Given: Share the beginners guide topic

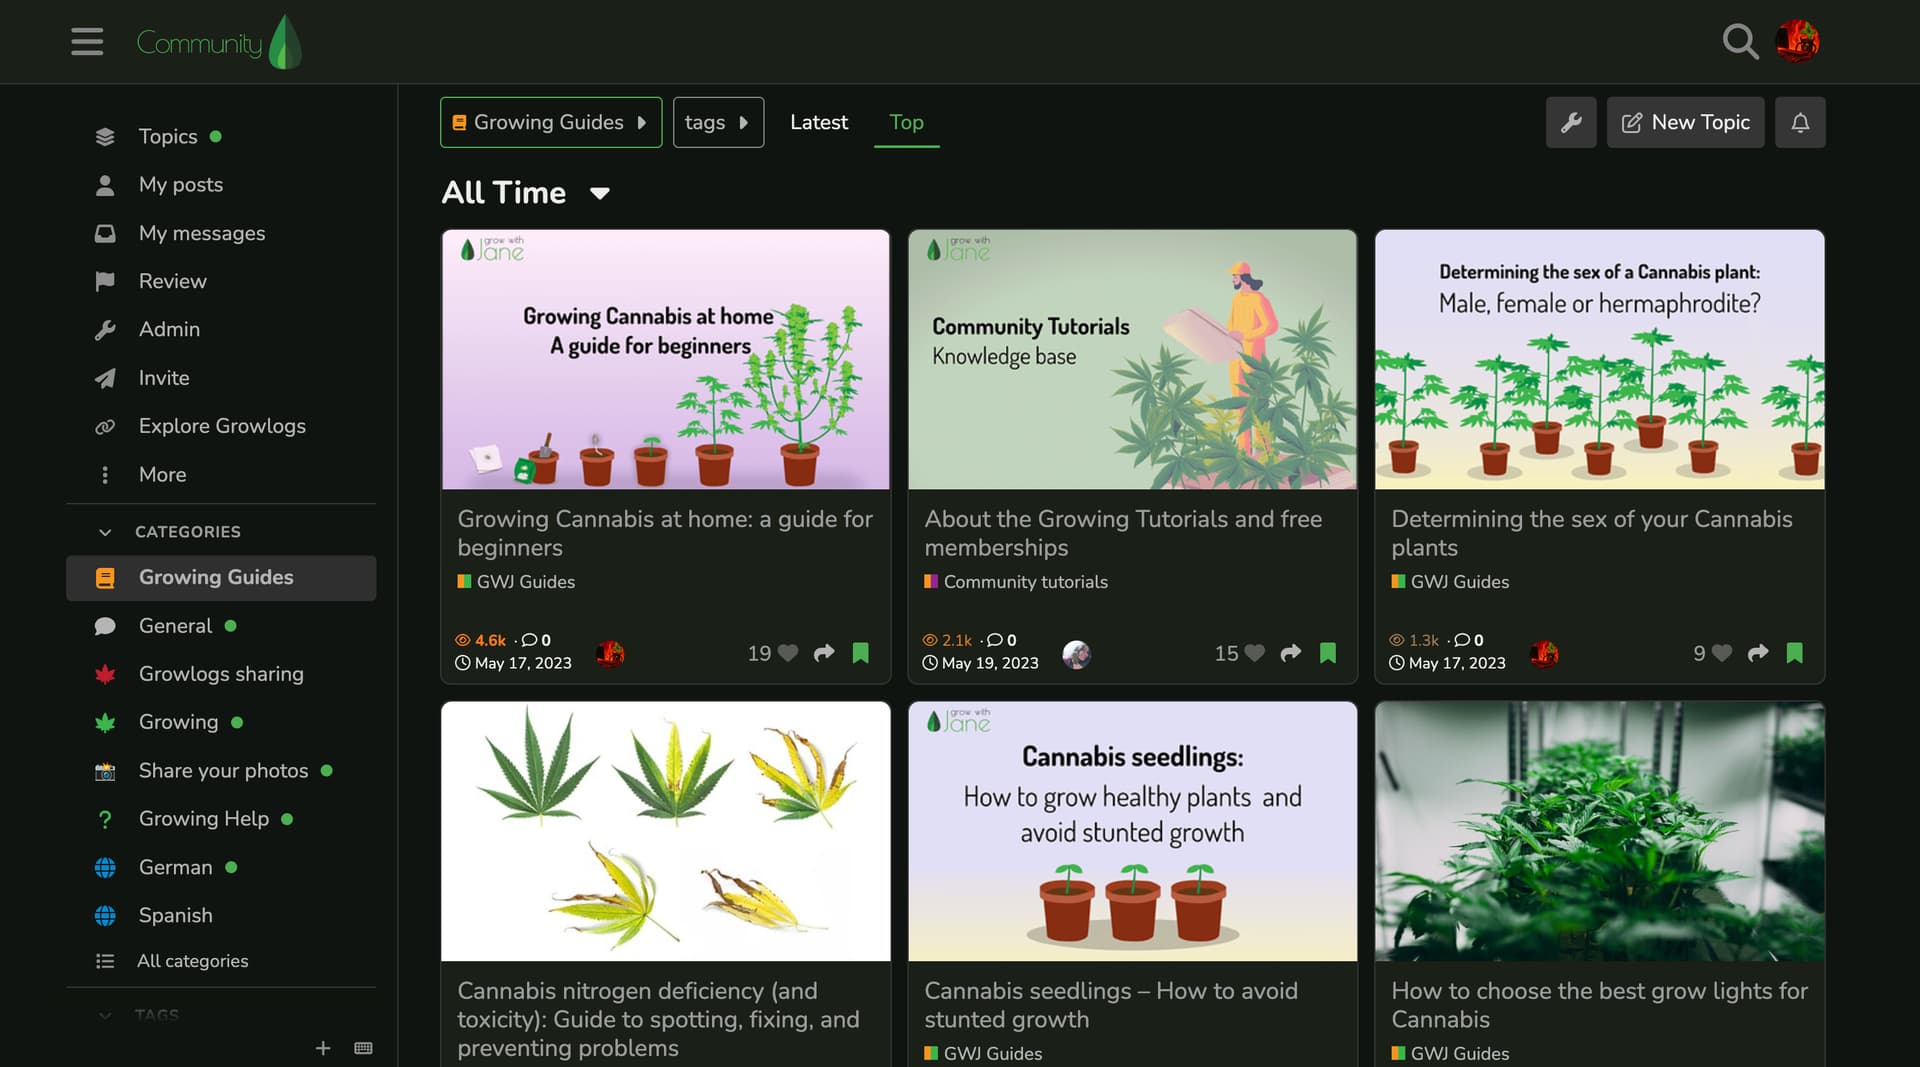Looking at the screenshot, I should tap(824, 653).
